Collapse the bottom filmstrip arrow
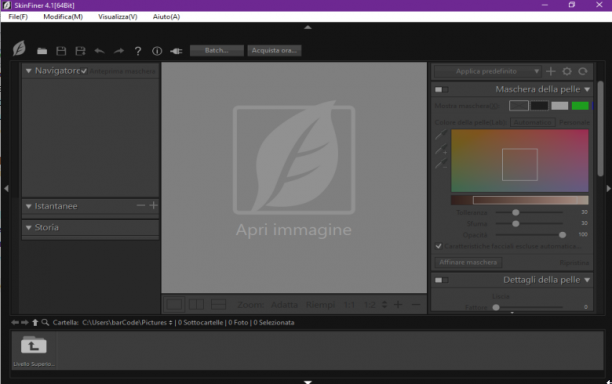This screenshot has width=612, height=384. (x=308, y=382)
